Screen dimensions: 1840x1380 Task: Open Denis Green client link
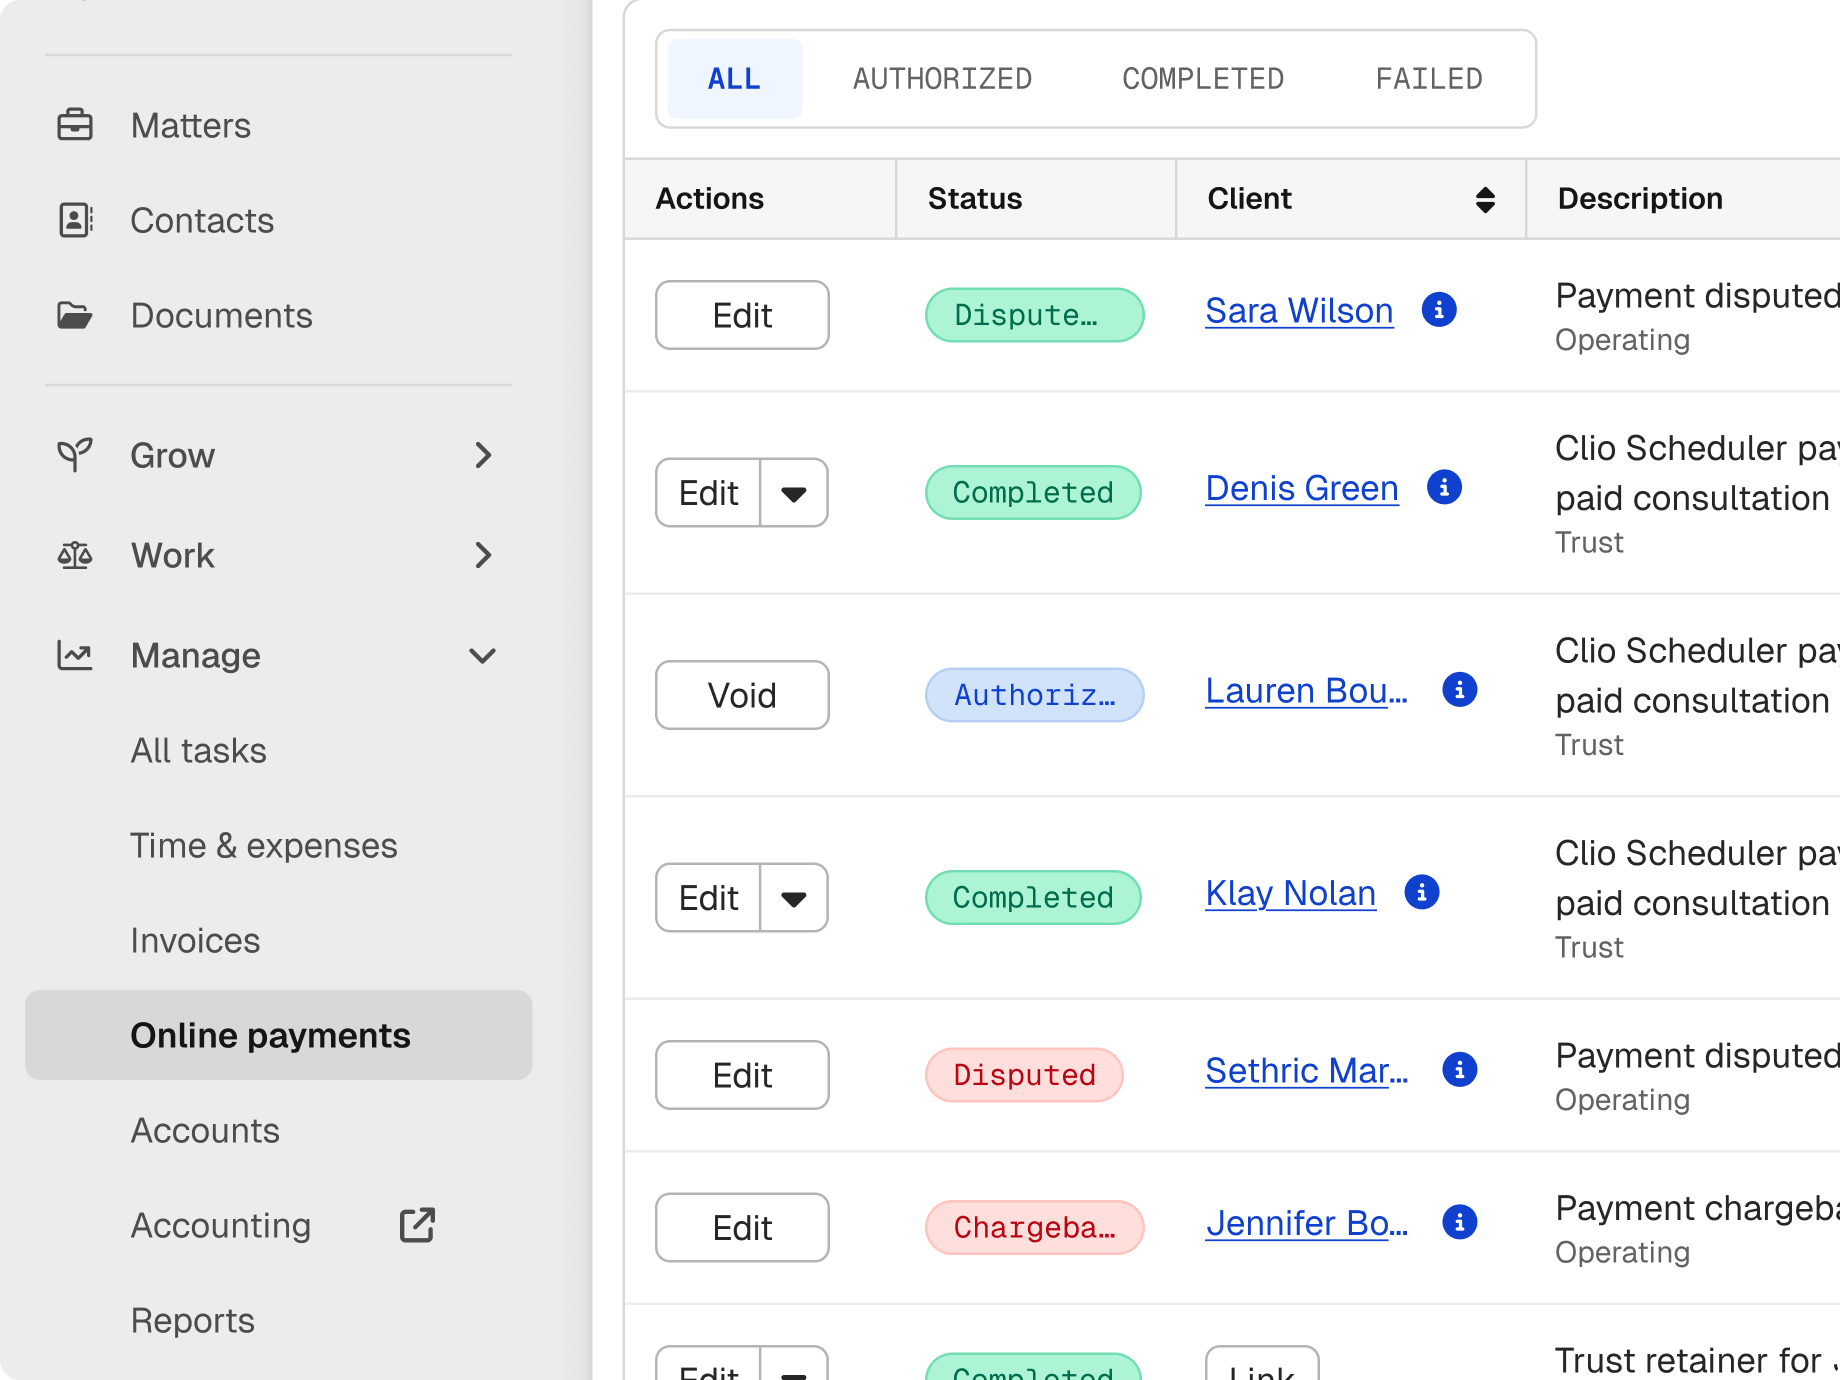(x=1302, y=488)
